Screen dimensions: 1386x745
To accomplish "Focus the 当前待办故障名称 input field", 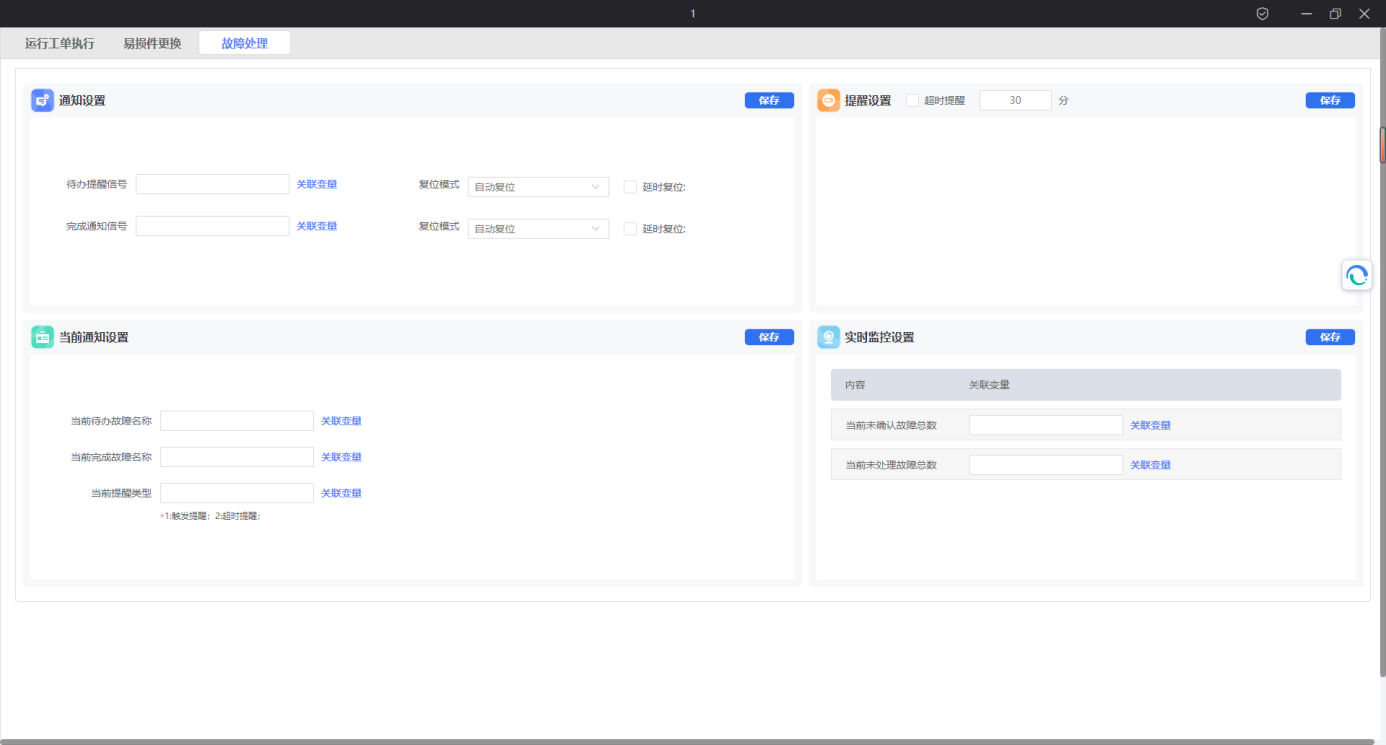I will 237,421.
